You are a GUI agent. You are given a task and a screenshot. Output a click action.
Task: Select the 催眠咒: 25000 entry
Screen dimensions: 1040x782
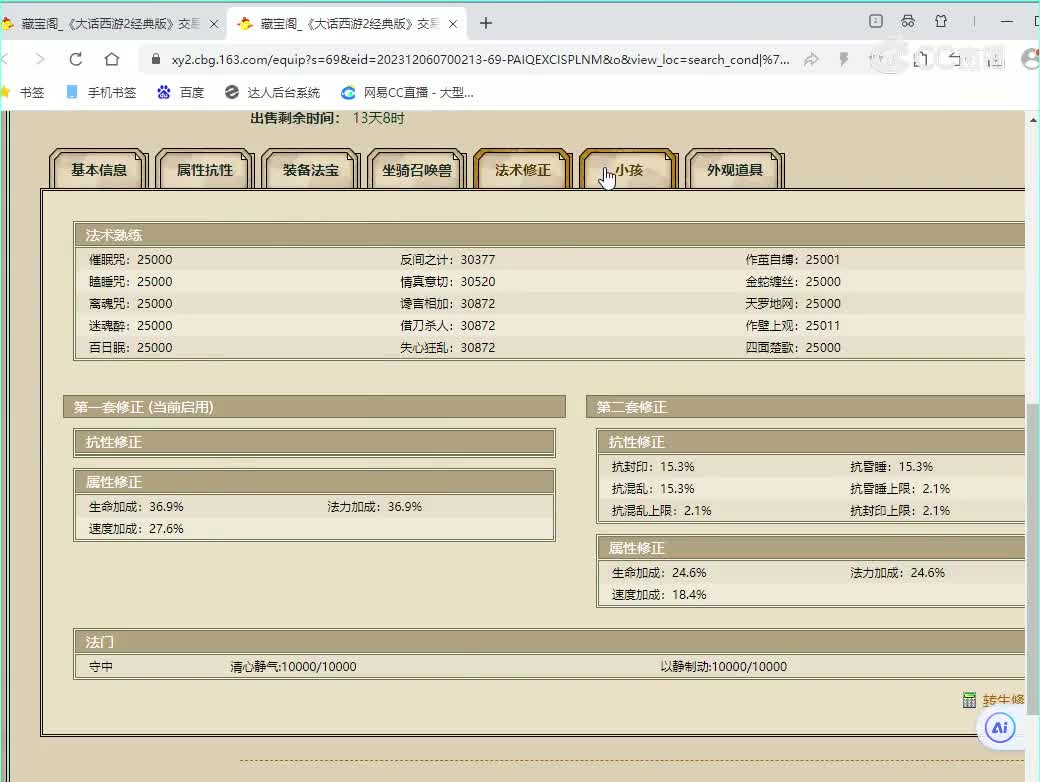[x=131, y=259]
